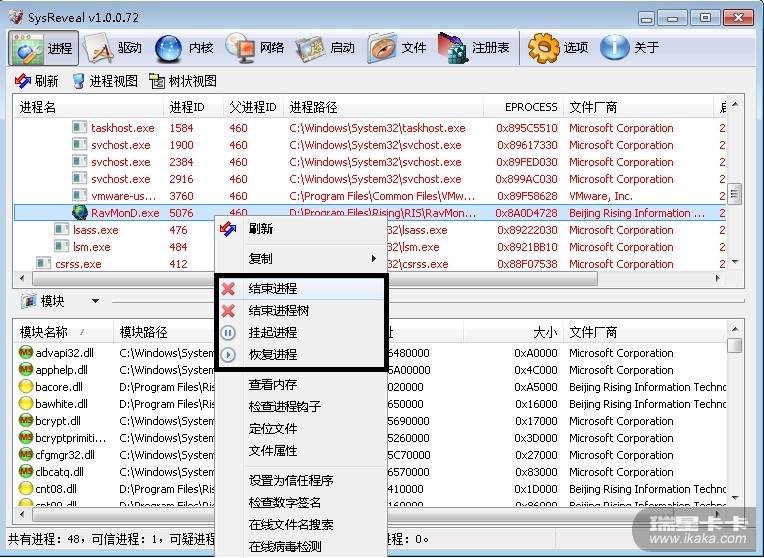Sort by the 进程路径 column header
Viewport: 764px width, 558px height.
(383, 107)
